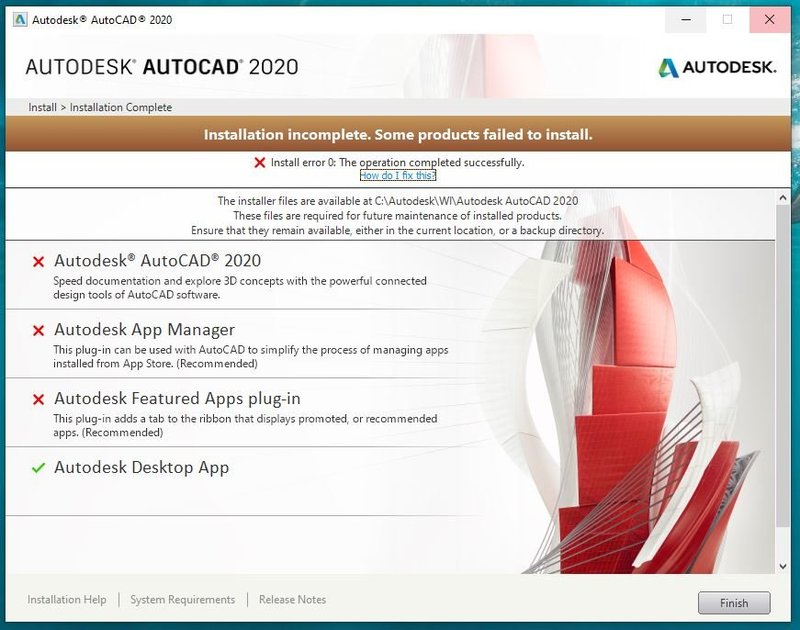Click the AUTODESK AUTOCAD 2020 header title

(x=162, y=67)
